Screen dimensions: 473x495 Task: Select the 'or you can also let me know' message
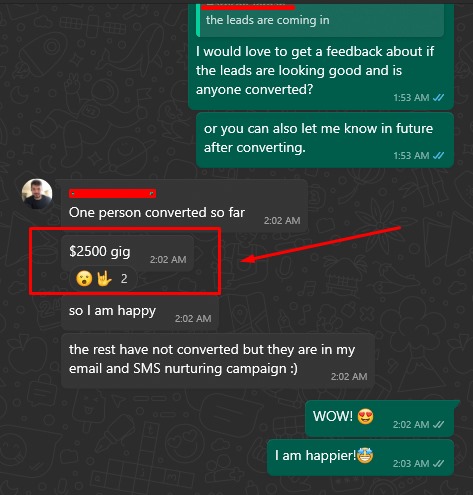[325, 140]
